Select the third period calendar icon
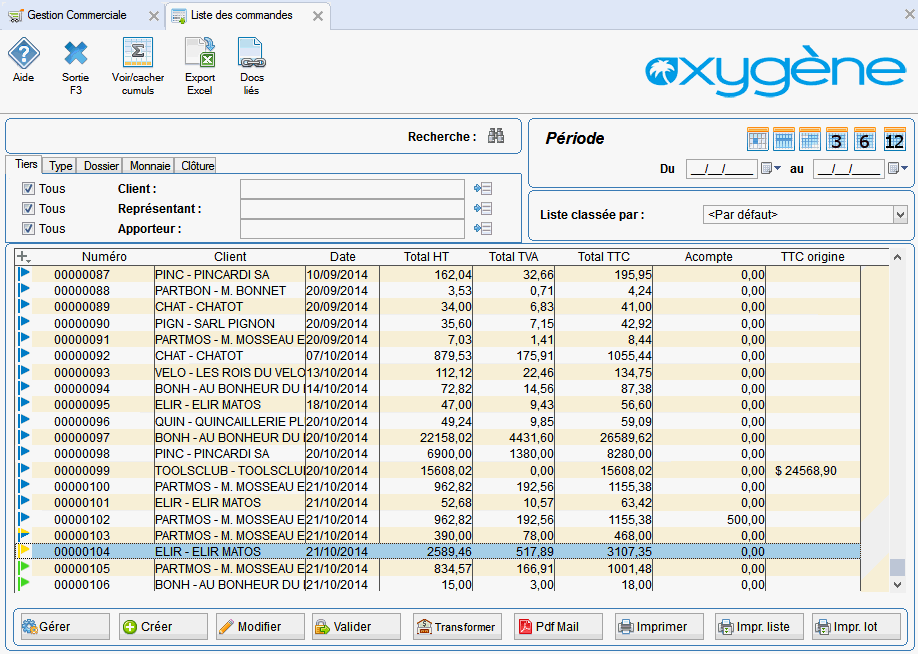This screenshot has width=918, height=654. (810, 139)
